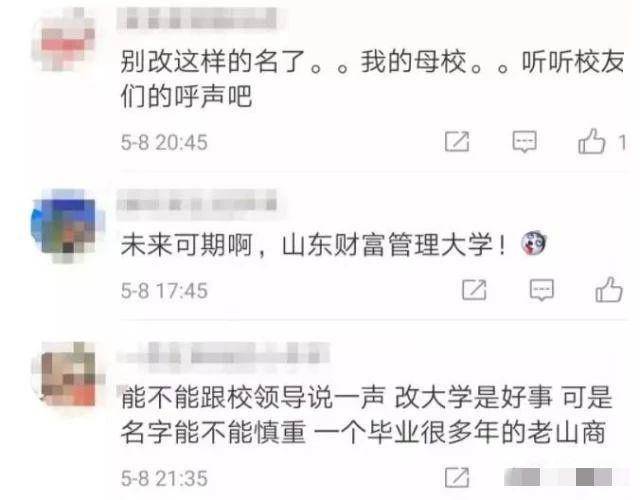Open first commenter's blurred username
This screenshot has height=500, width=640.
point(200,18)
